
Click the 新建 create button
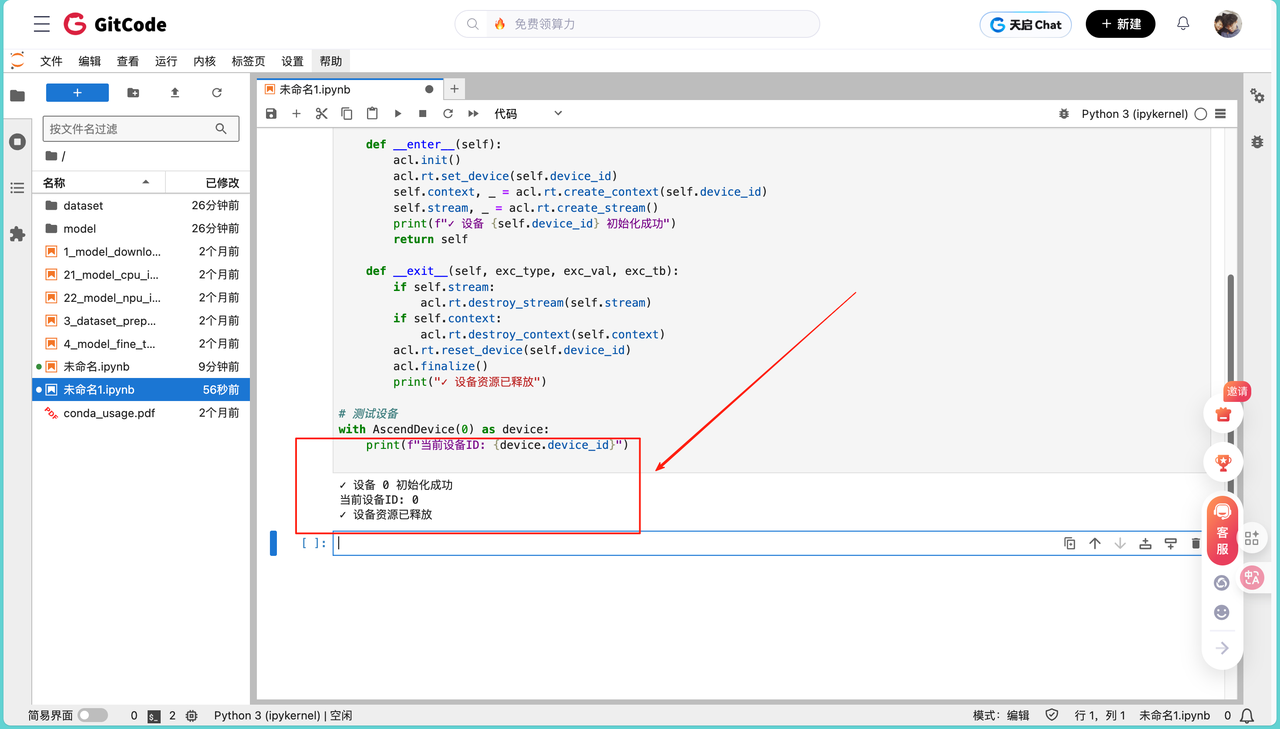[x=1120, y=24]
